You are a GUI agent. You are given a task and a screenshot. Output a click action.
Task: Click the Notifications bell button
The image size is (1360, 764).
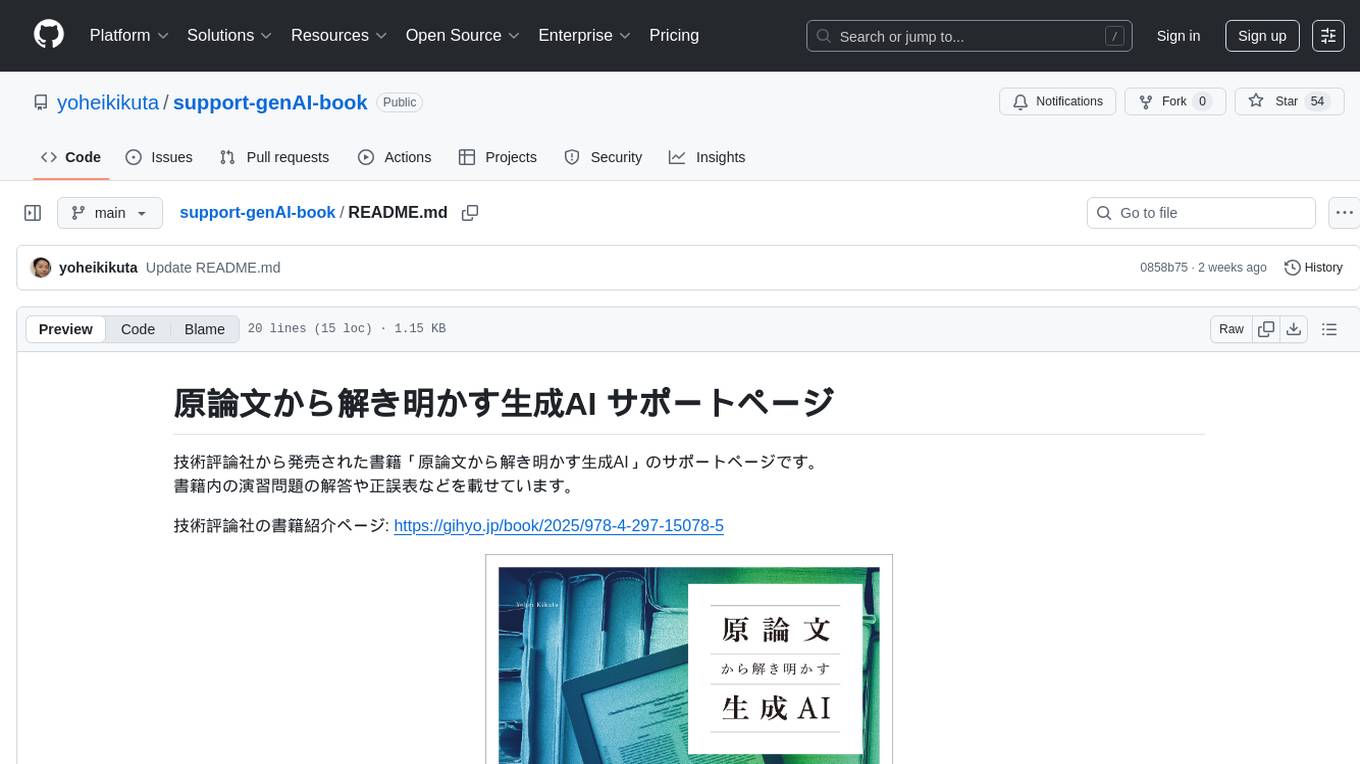click(1057, 101)
